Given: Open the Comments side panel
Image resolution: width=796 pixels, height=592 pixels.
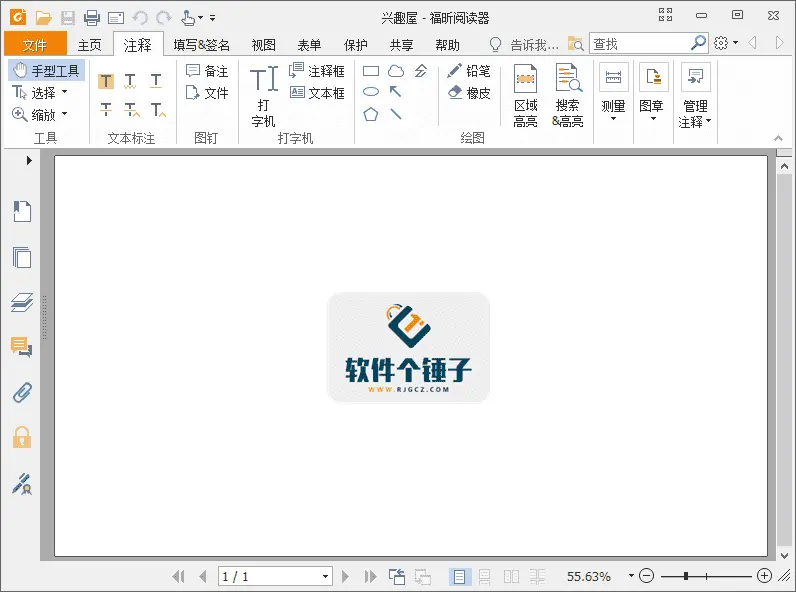Looking at the screenshot, I should 22,347.
